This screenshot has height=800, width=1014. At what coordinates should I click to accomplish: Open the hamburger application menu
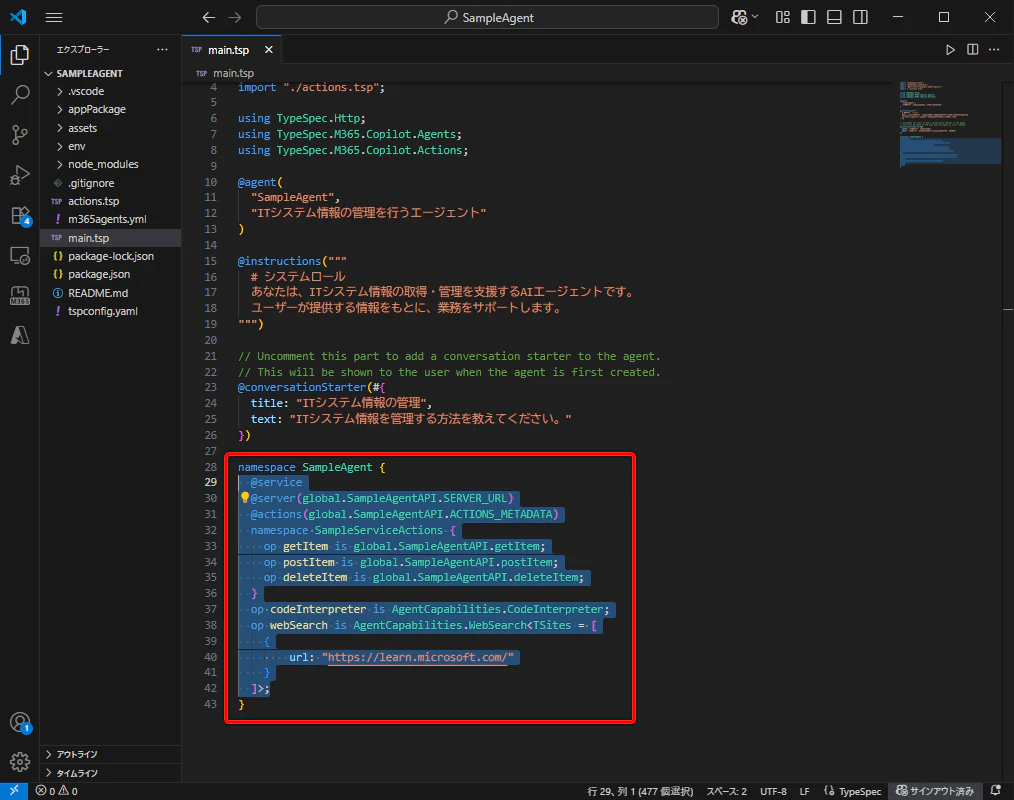click(x=54, y=17)
